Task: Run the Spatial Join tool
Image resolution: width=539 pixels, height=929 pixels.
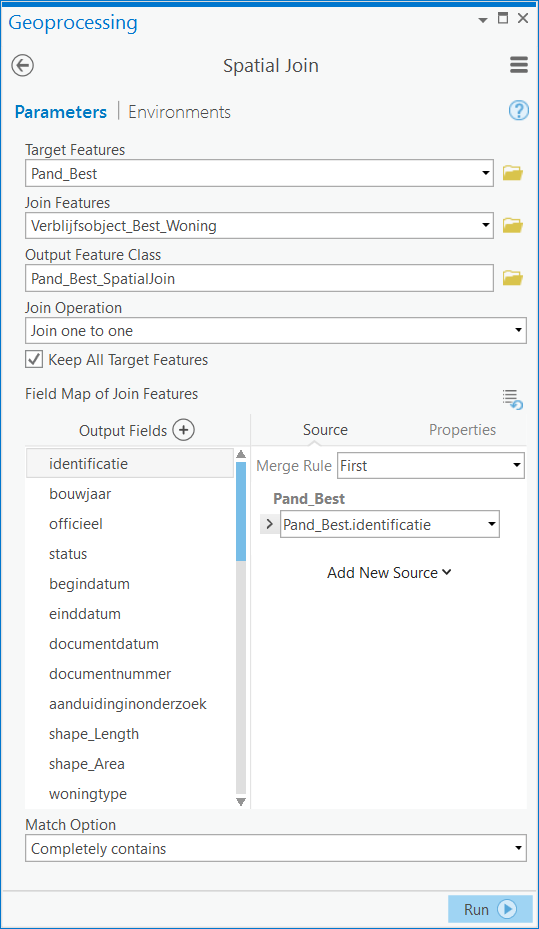Action: (x=490, y=909)
